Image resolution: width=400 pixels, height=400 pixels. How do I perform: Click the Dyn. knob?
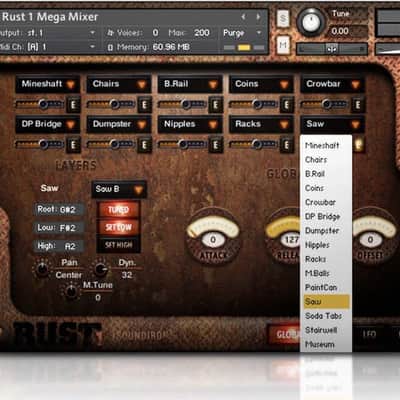pyautogui.click(x=100, y=269)
